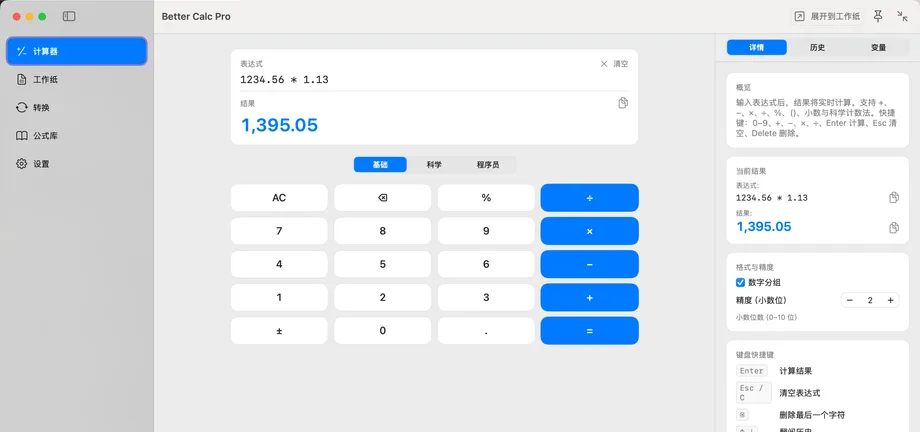
Task: Open 工作纸 in the sidebar
Action: click(77, 79)
